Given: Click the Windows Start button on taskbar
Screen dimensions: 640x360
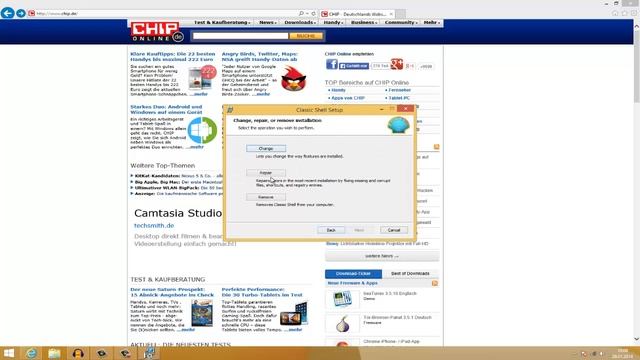Looking at the screenshot, I should (x=8, y=353).
